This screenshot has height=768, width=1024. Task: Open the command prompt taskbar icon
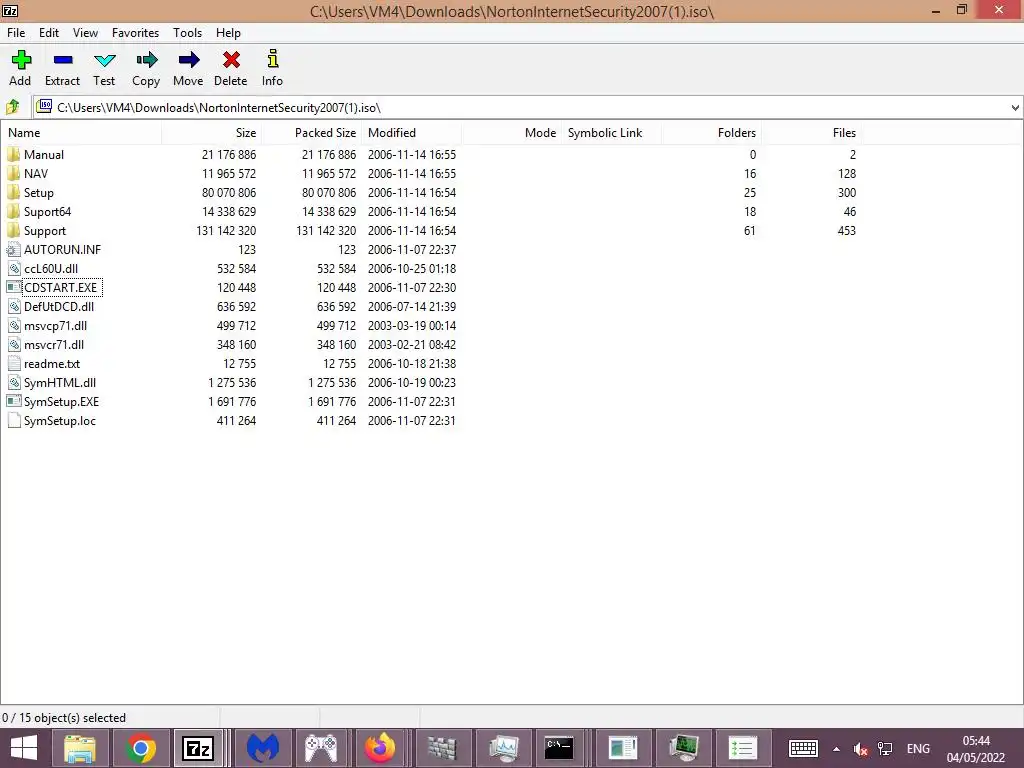tap(559, 748)
